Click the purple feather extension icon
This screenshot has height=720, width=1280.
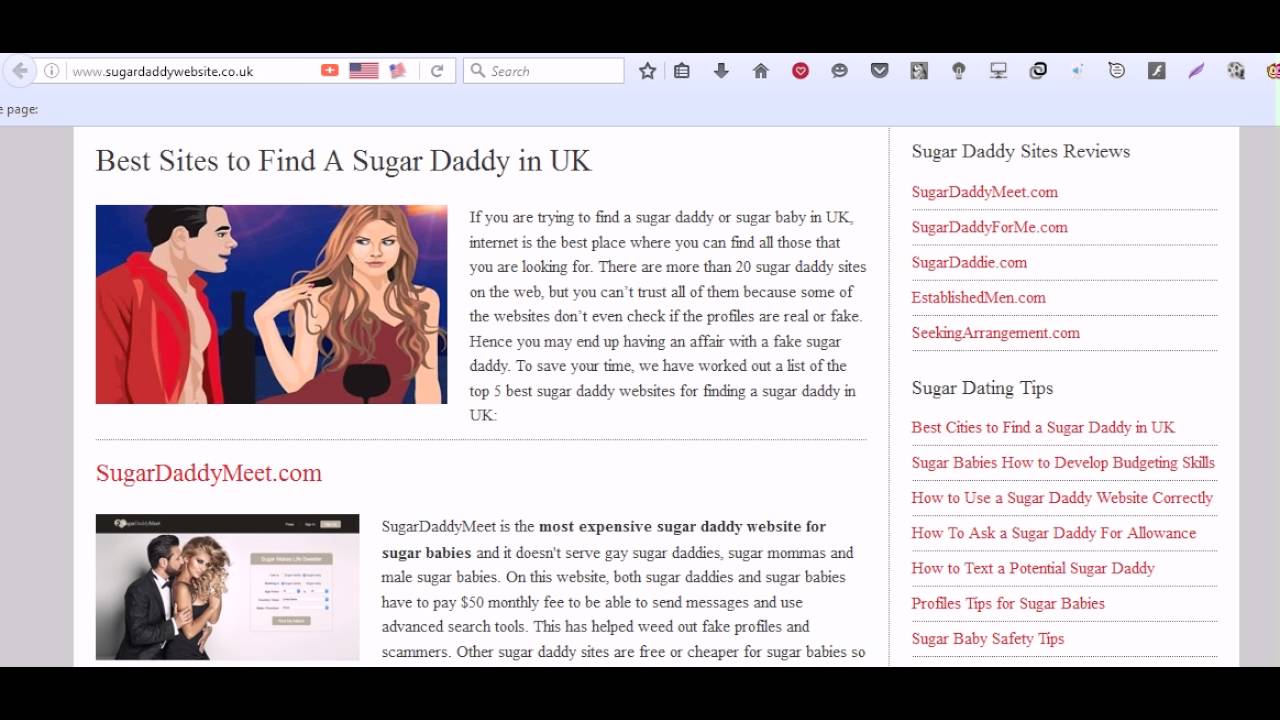click(x=1196, y=71)
